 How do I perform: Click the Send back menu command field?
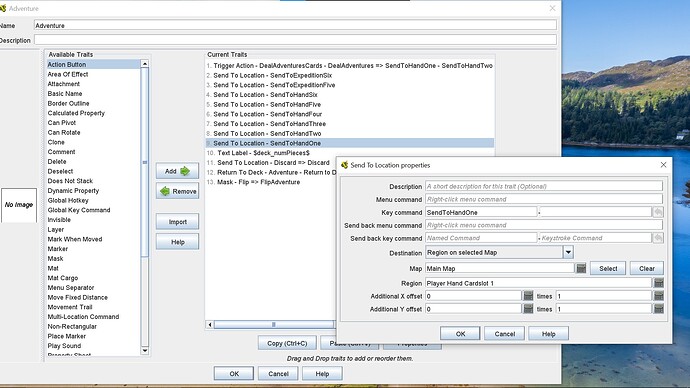click(x=544, y=225)
